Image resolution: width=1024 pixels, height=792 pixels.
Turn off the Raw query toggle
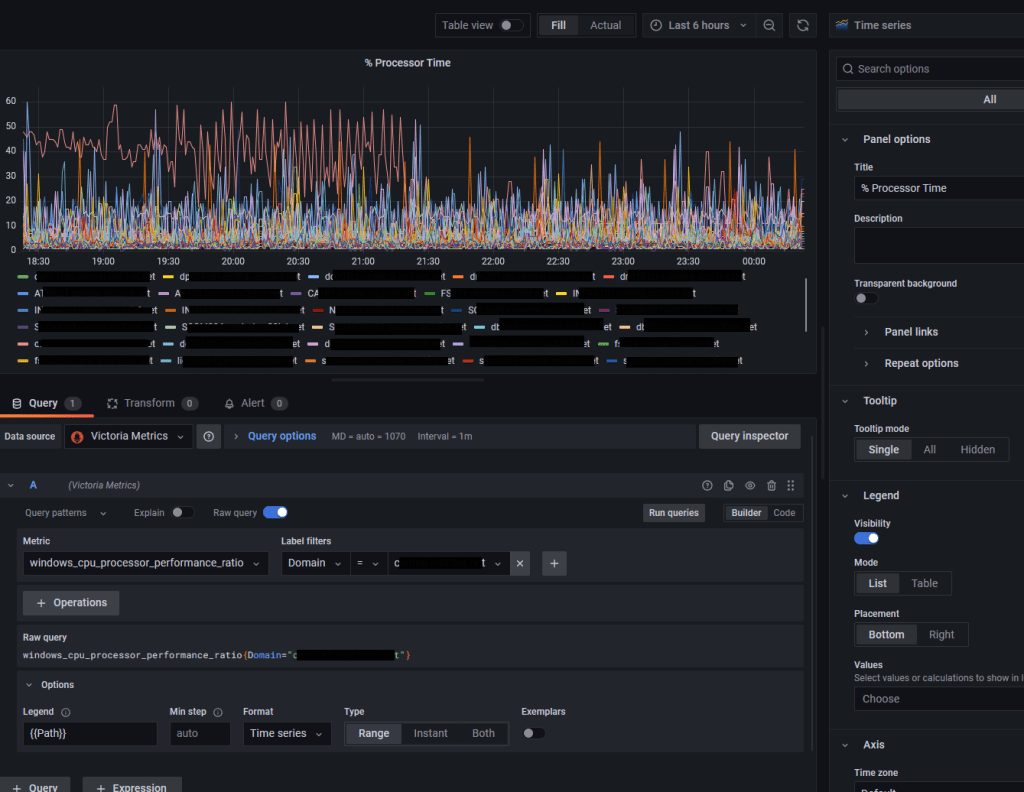coord(275,512)
